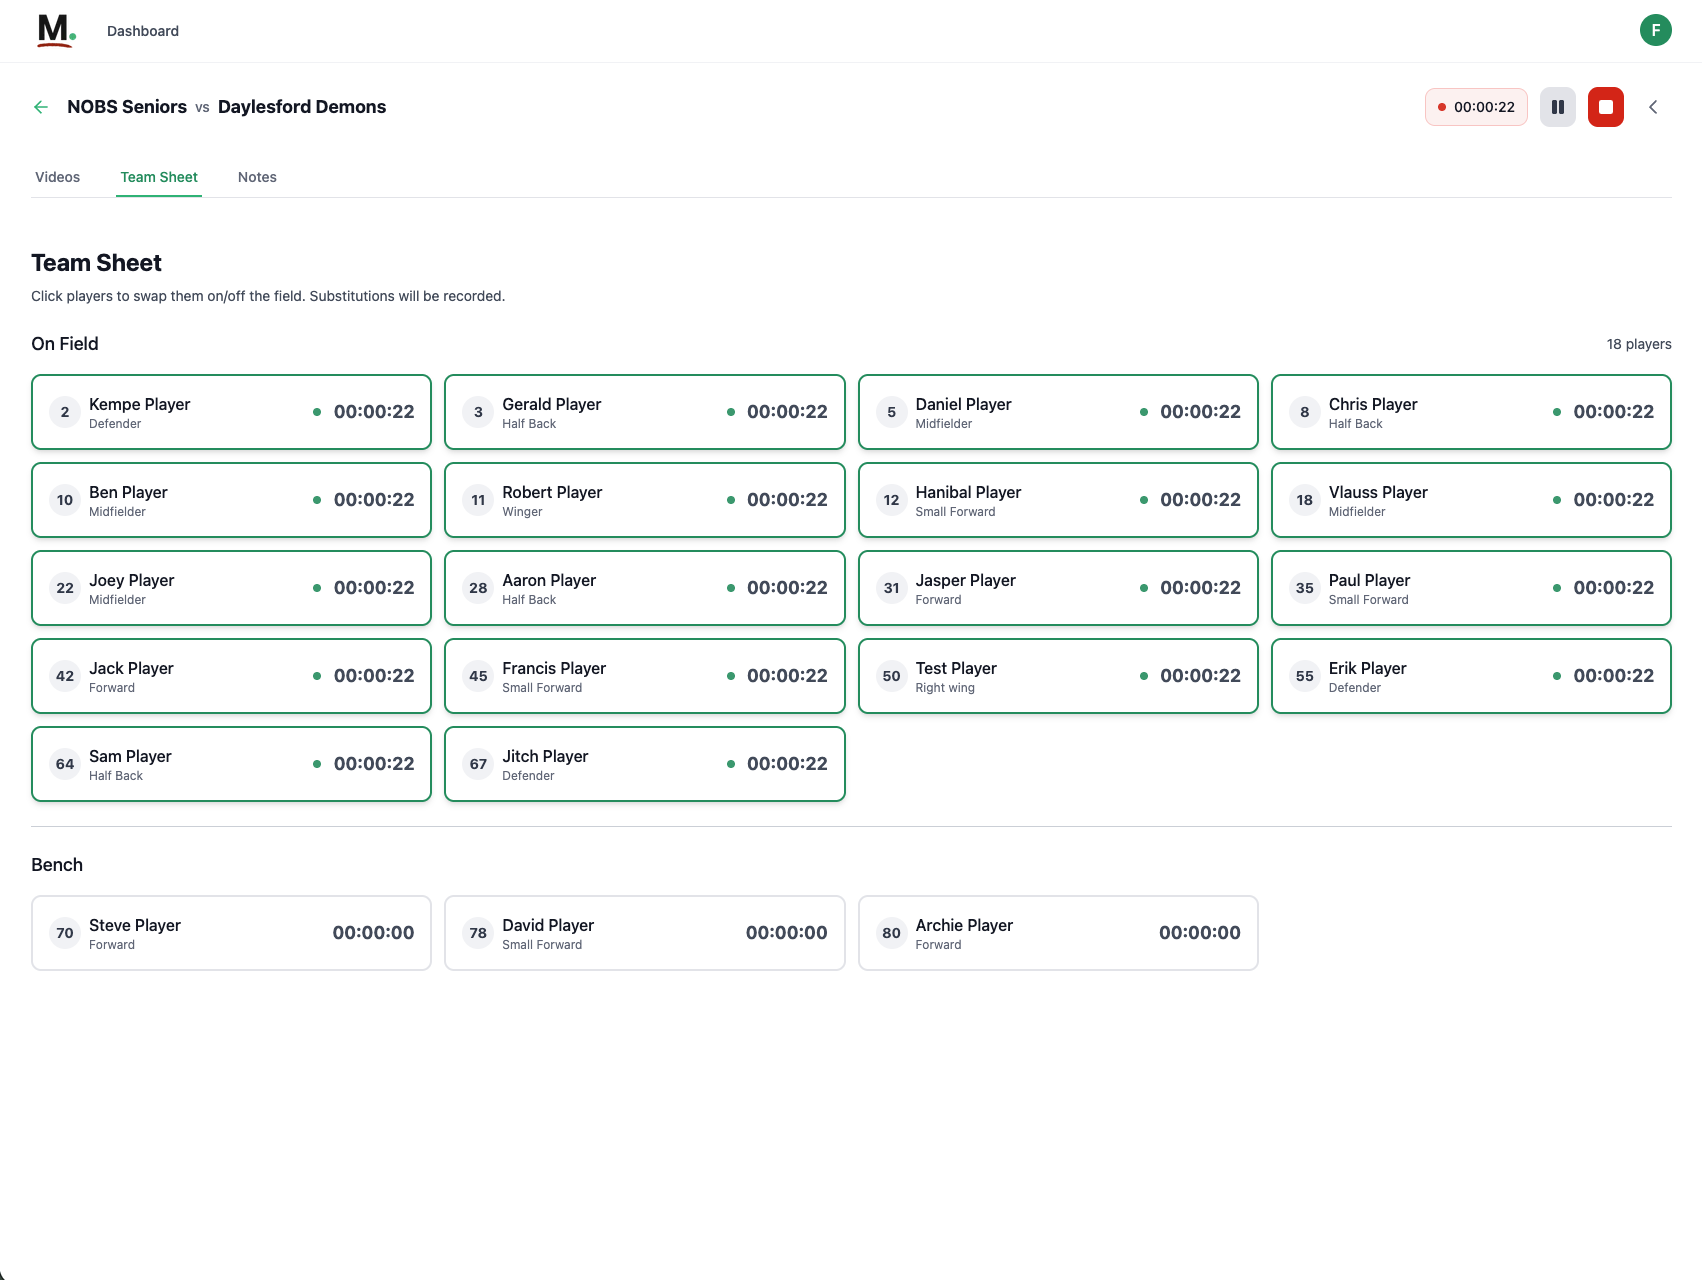Open the Dashboard link
The width and height of the screenshot is (1702, 1280).
coord(143,31)
